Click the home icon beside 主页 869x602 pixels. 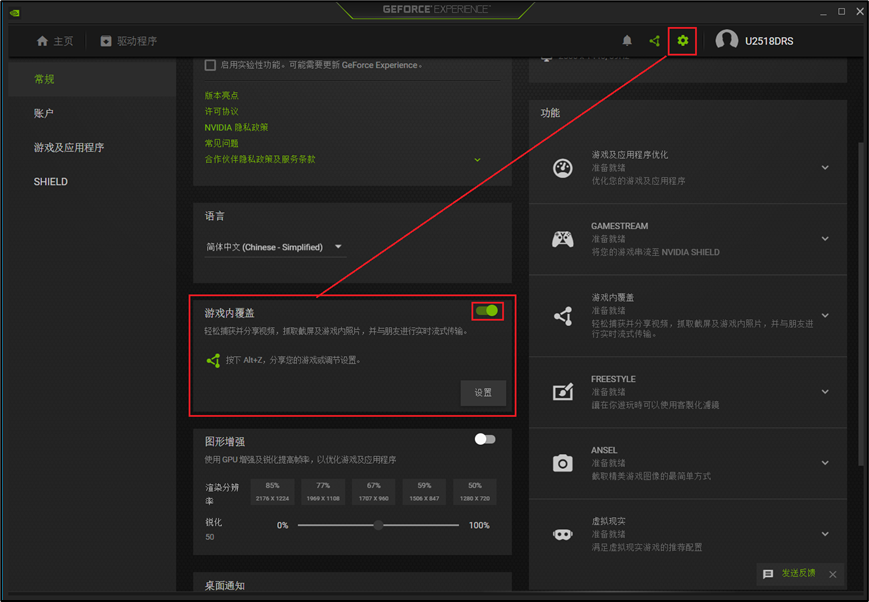(42, 41)
